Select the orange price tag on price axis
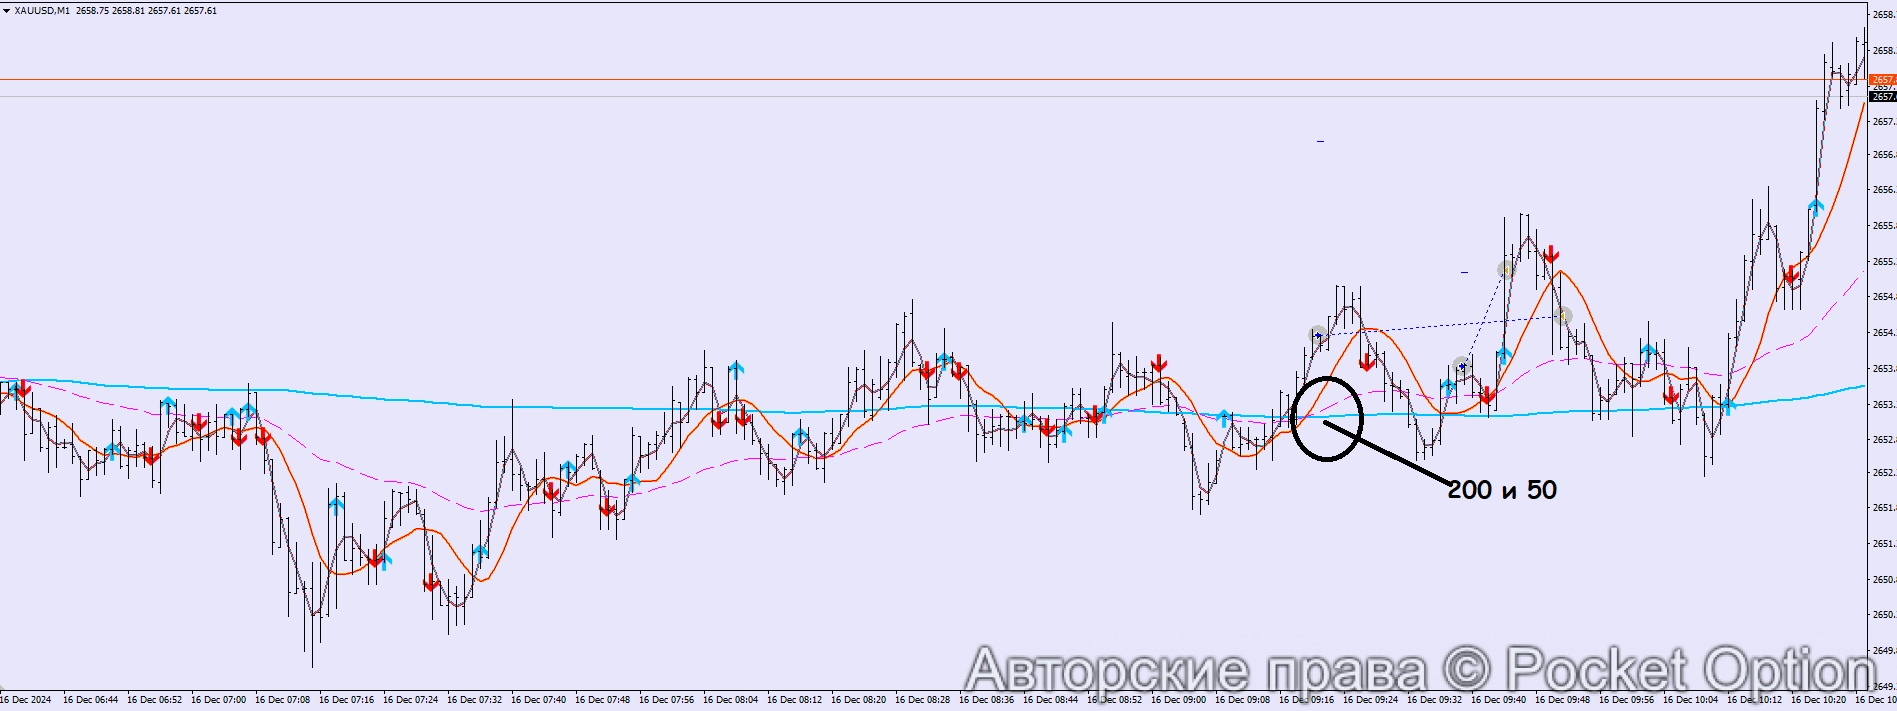Screen dimensions: 1897x711 1882,79
